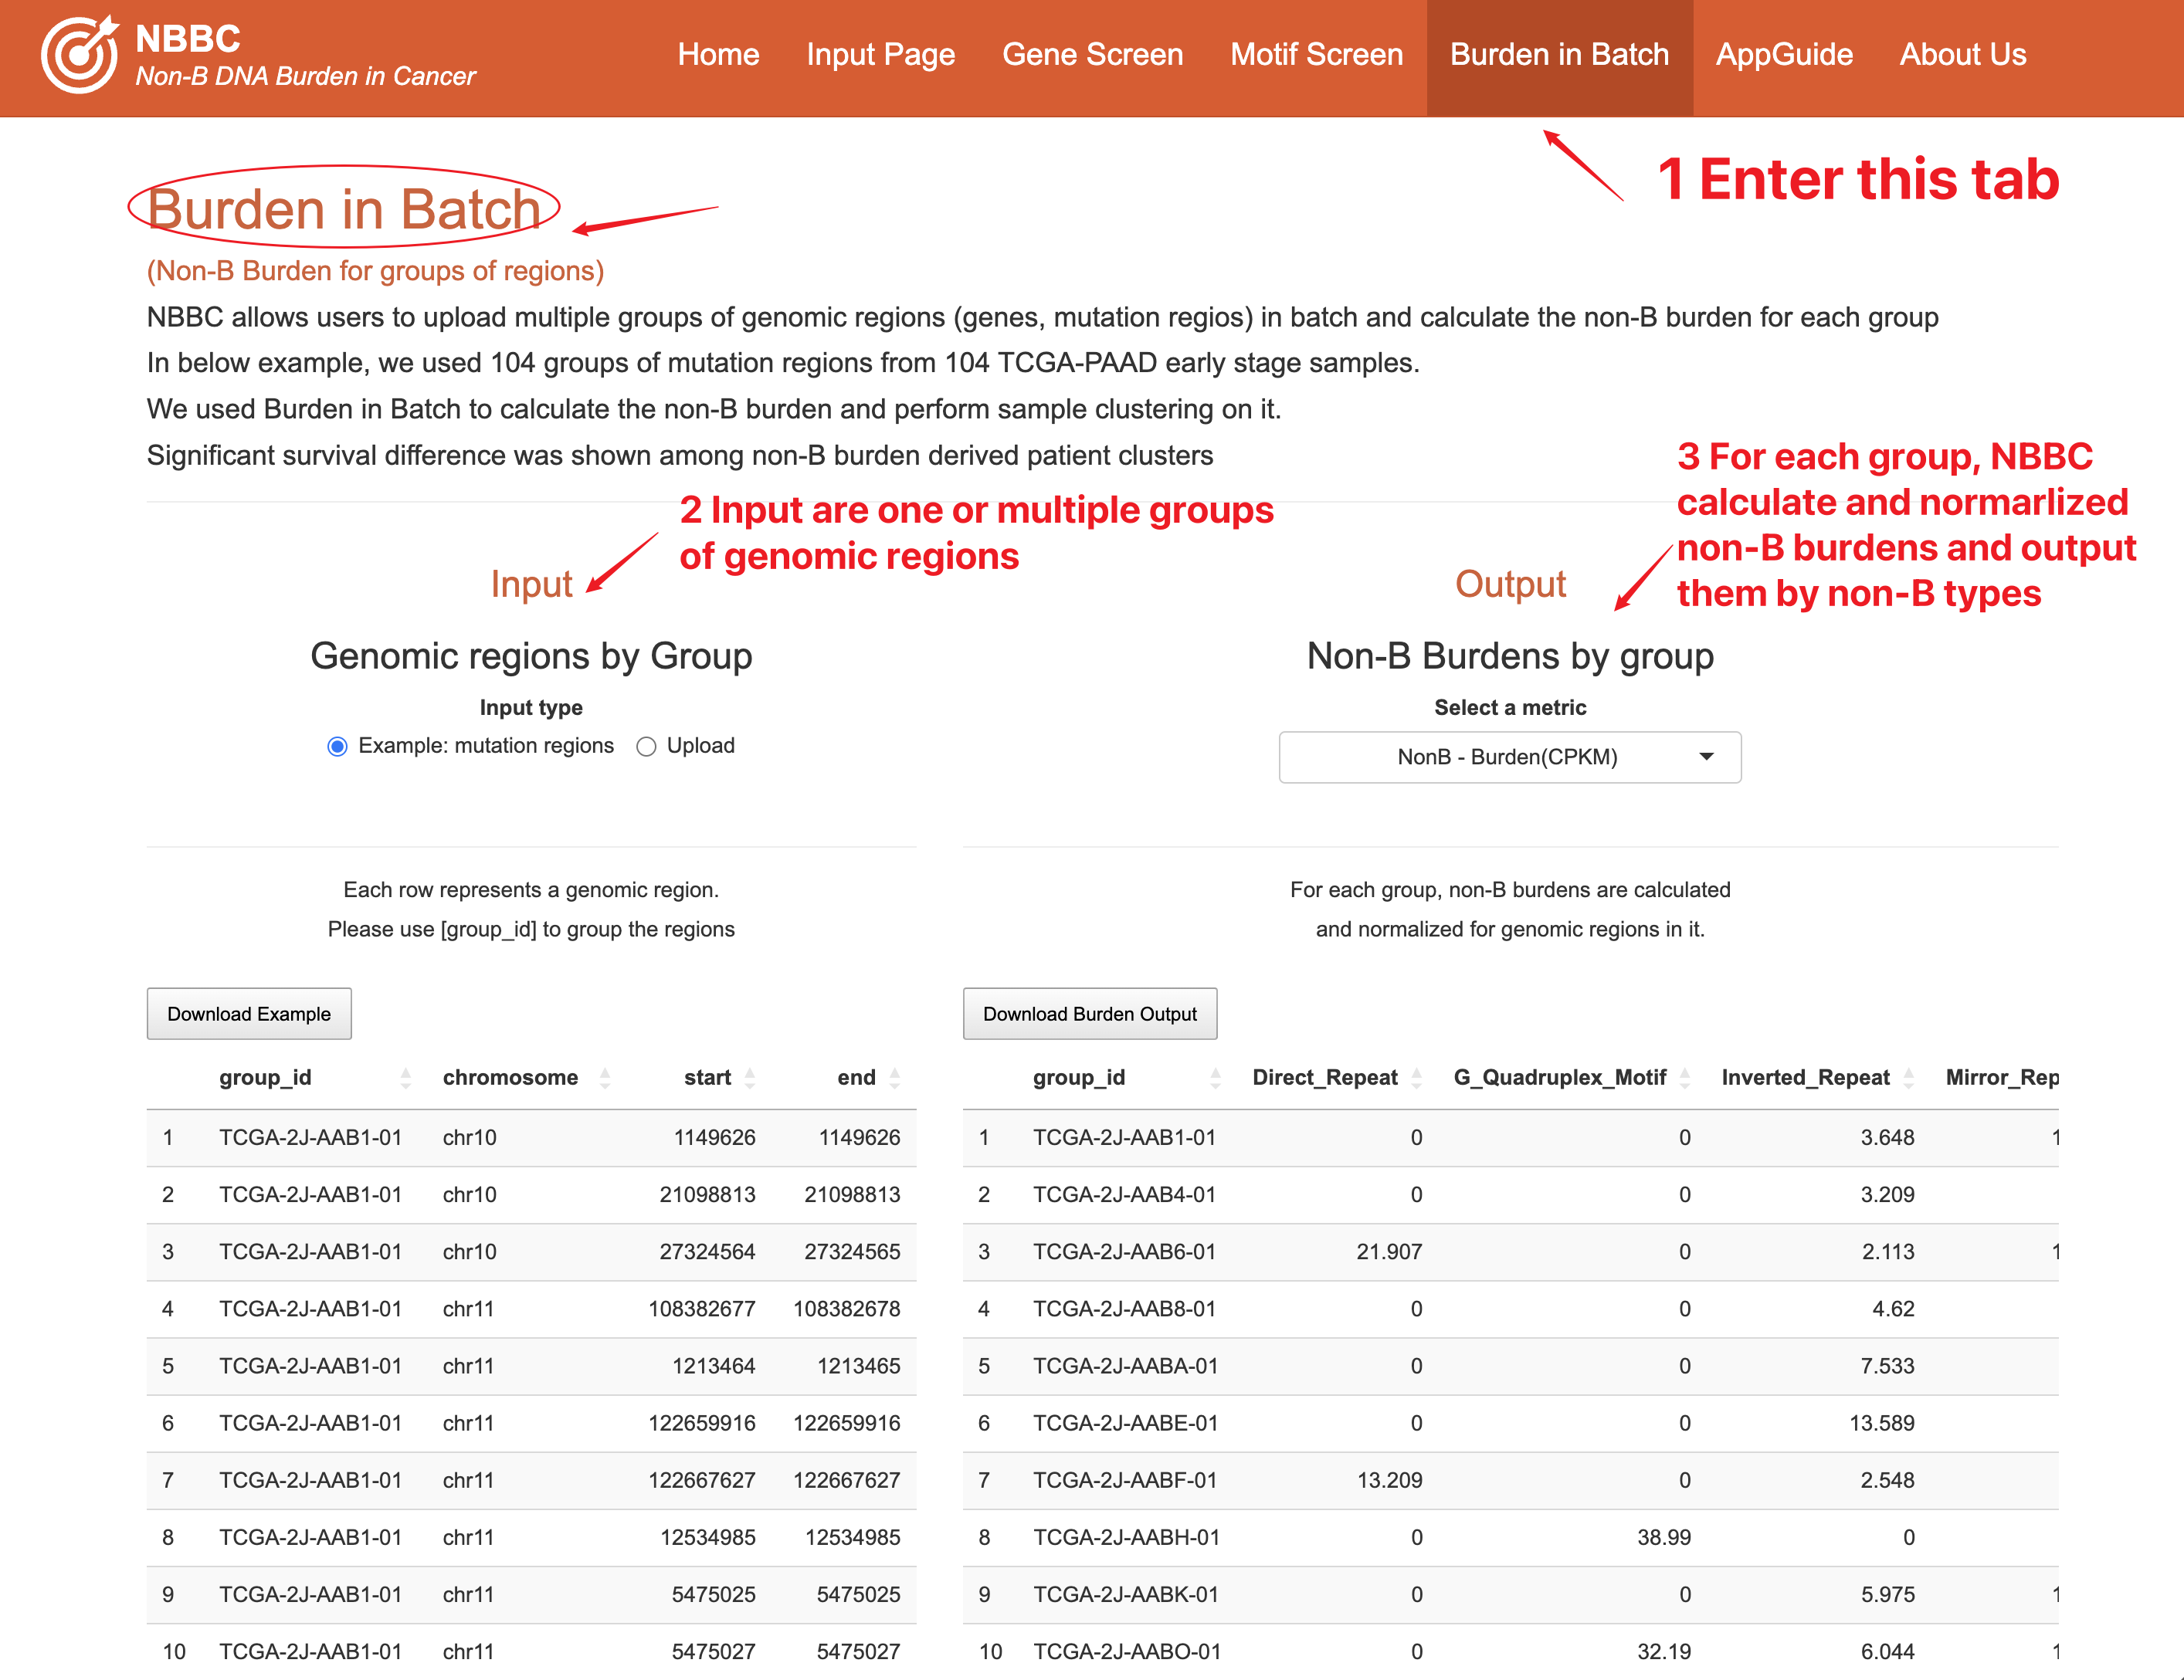This screenshot has width=2184, height=1680.
Task: Click output group TCGA-2J-AAB6-01 cell
Action: 1124,1252
